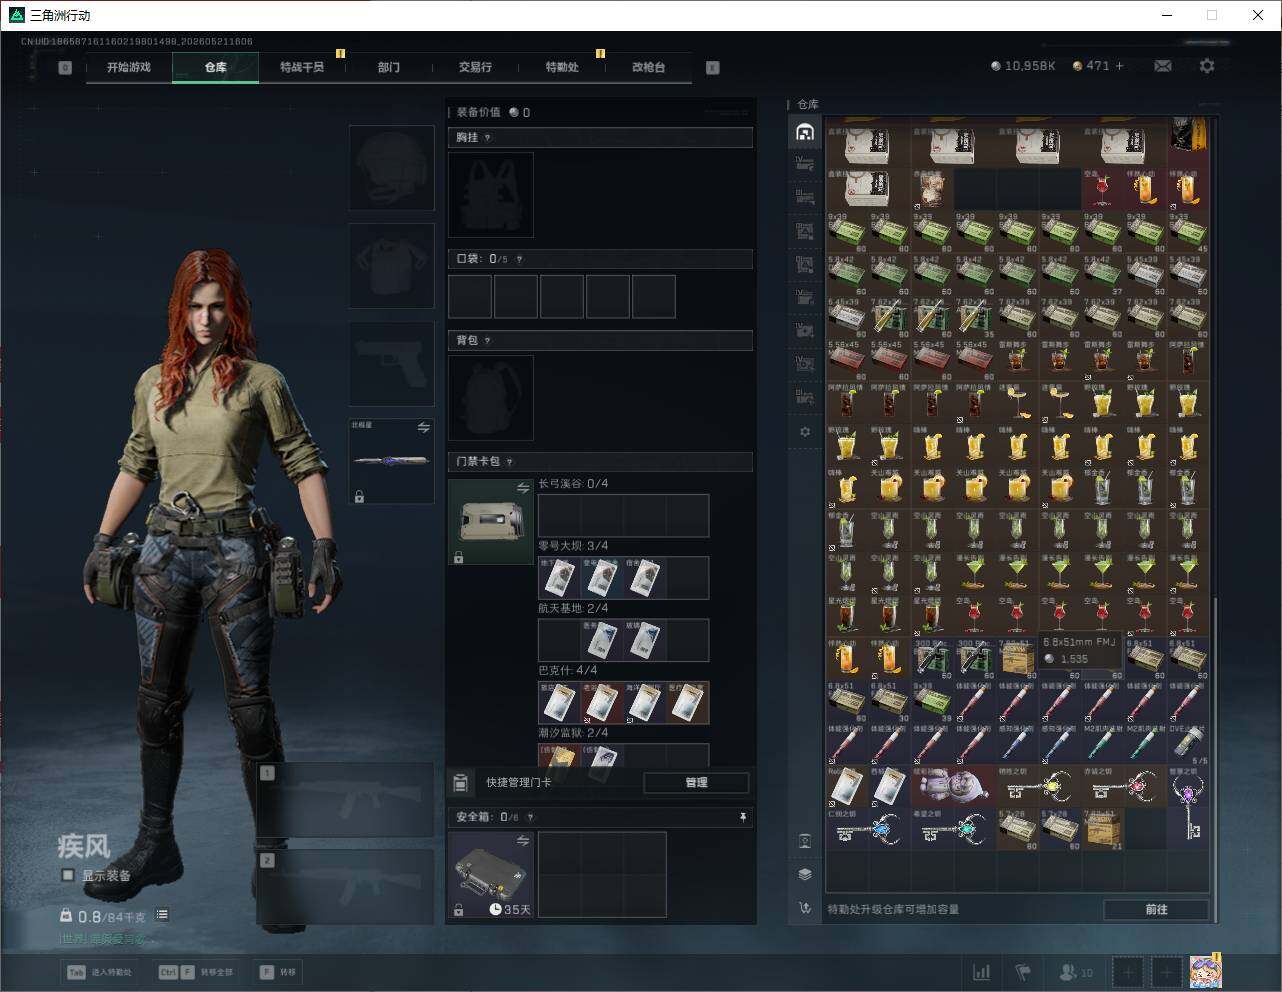Click the Ctrl F 转移全部 button
The image size is (1282, 992).
pyautogui.click(x=196, y=972)
